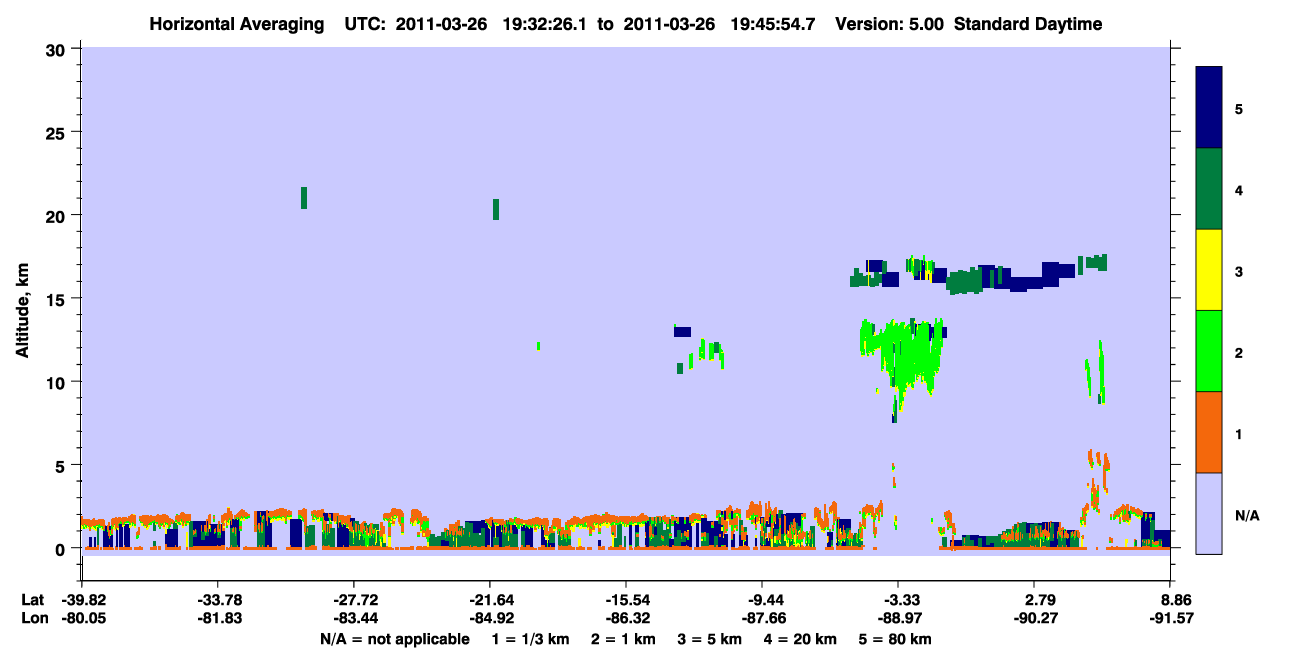Click the longitude value -86.32

pos(626,618)
